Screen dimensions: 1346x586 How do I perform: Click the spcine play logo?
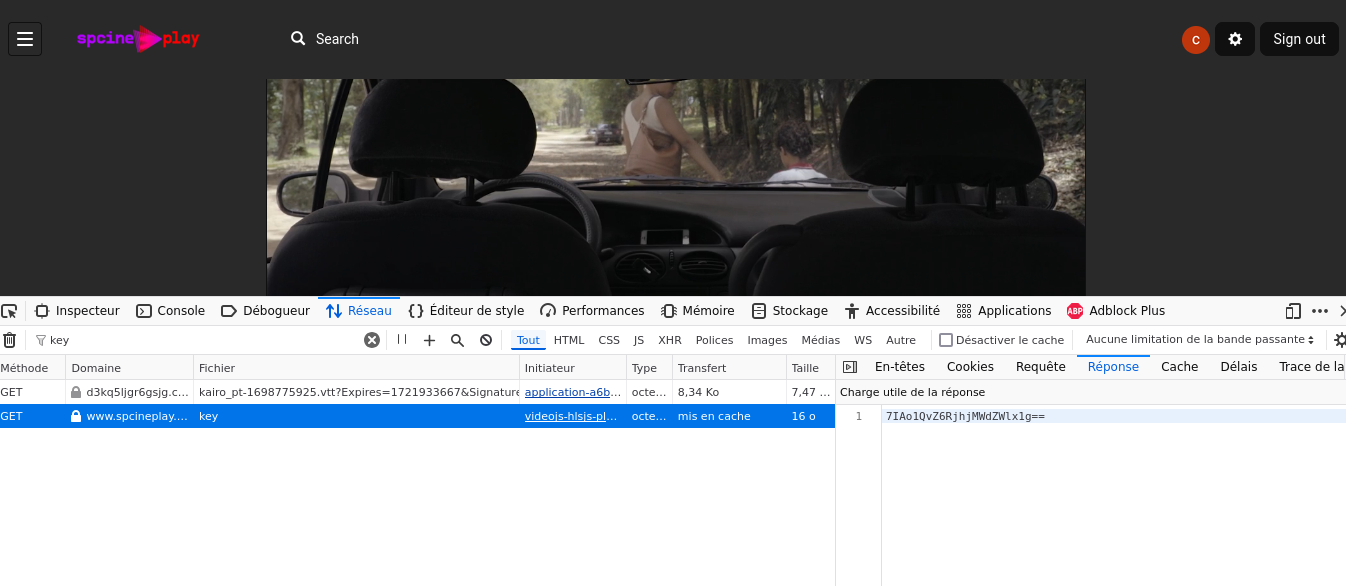pos(138,39)
